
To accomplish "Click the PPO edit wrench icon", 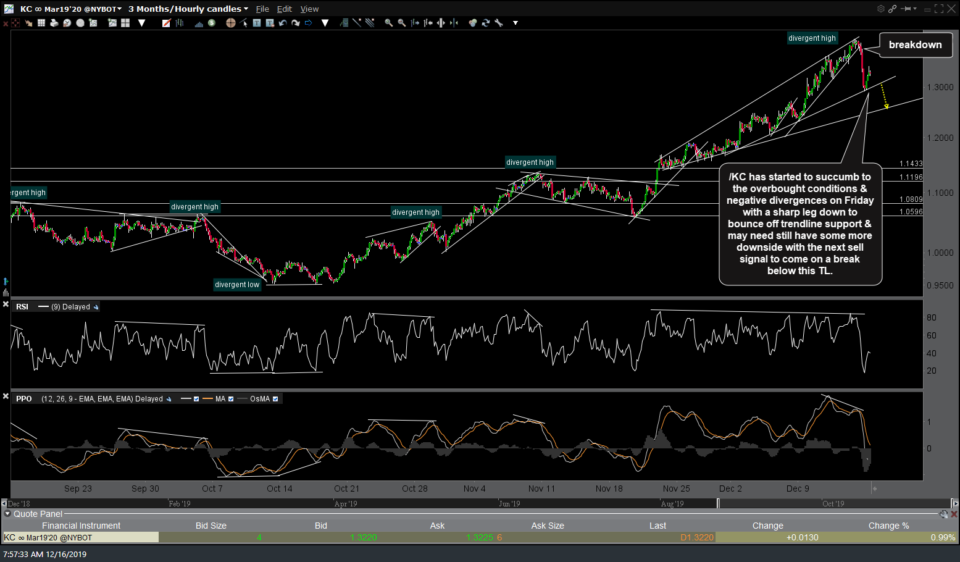I will (166, 398).
